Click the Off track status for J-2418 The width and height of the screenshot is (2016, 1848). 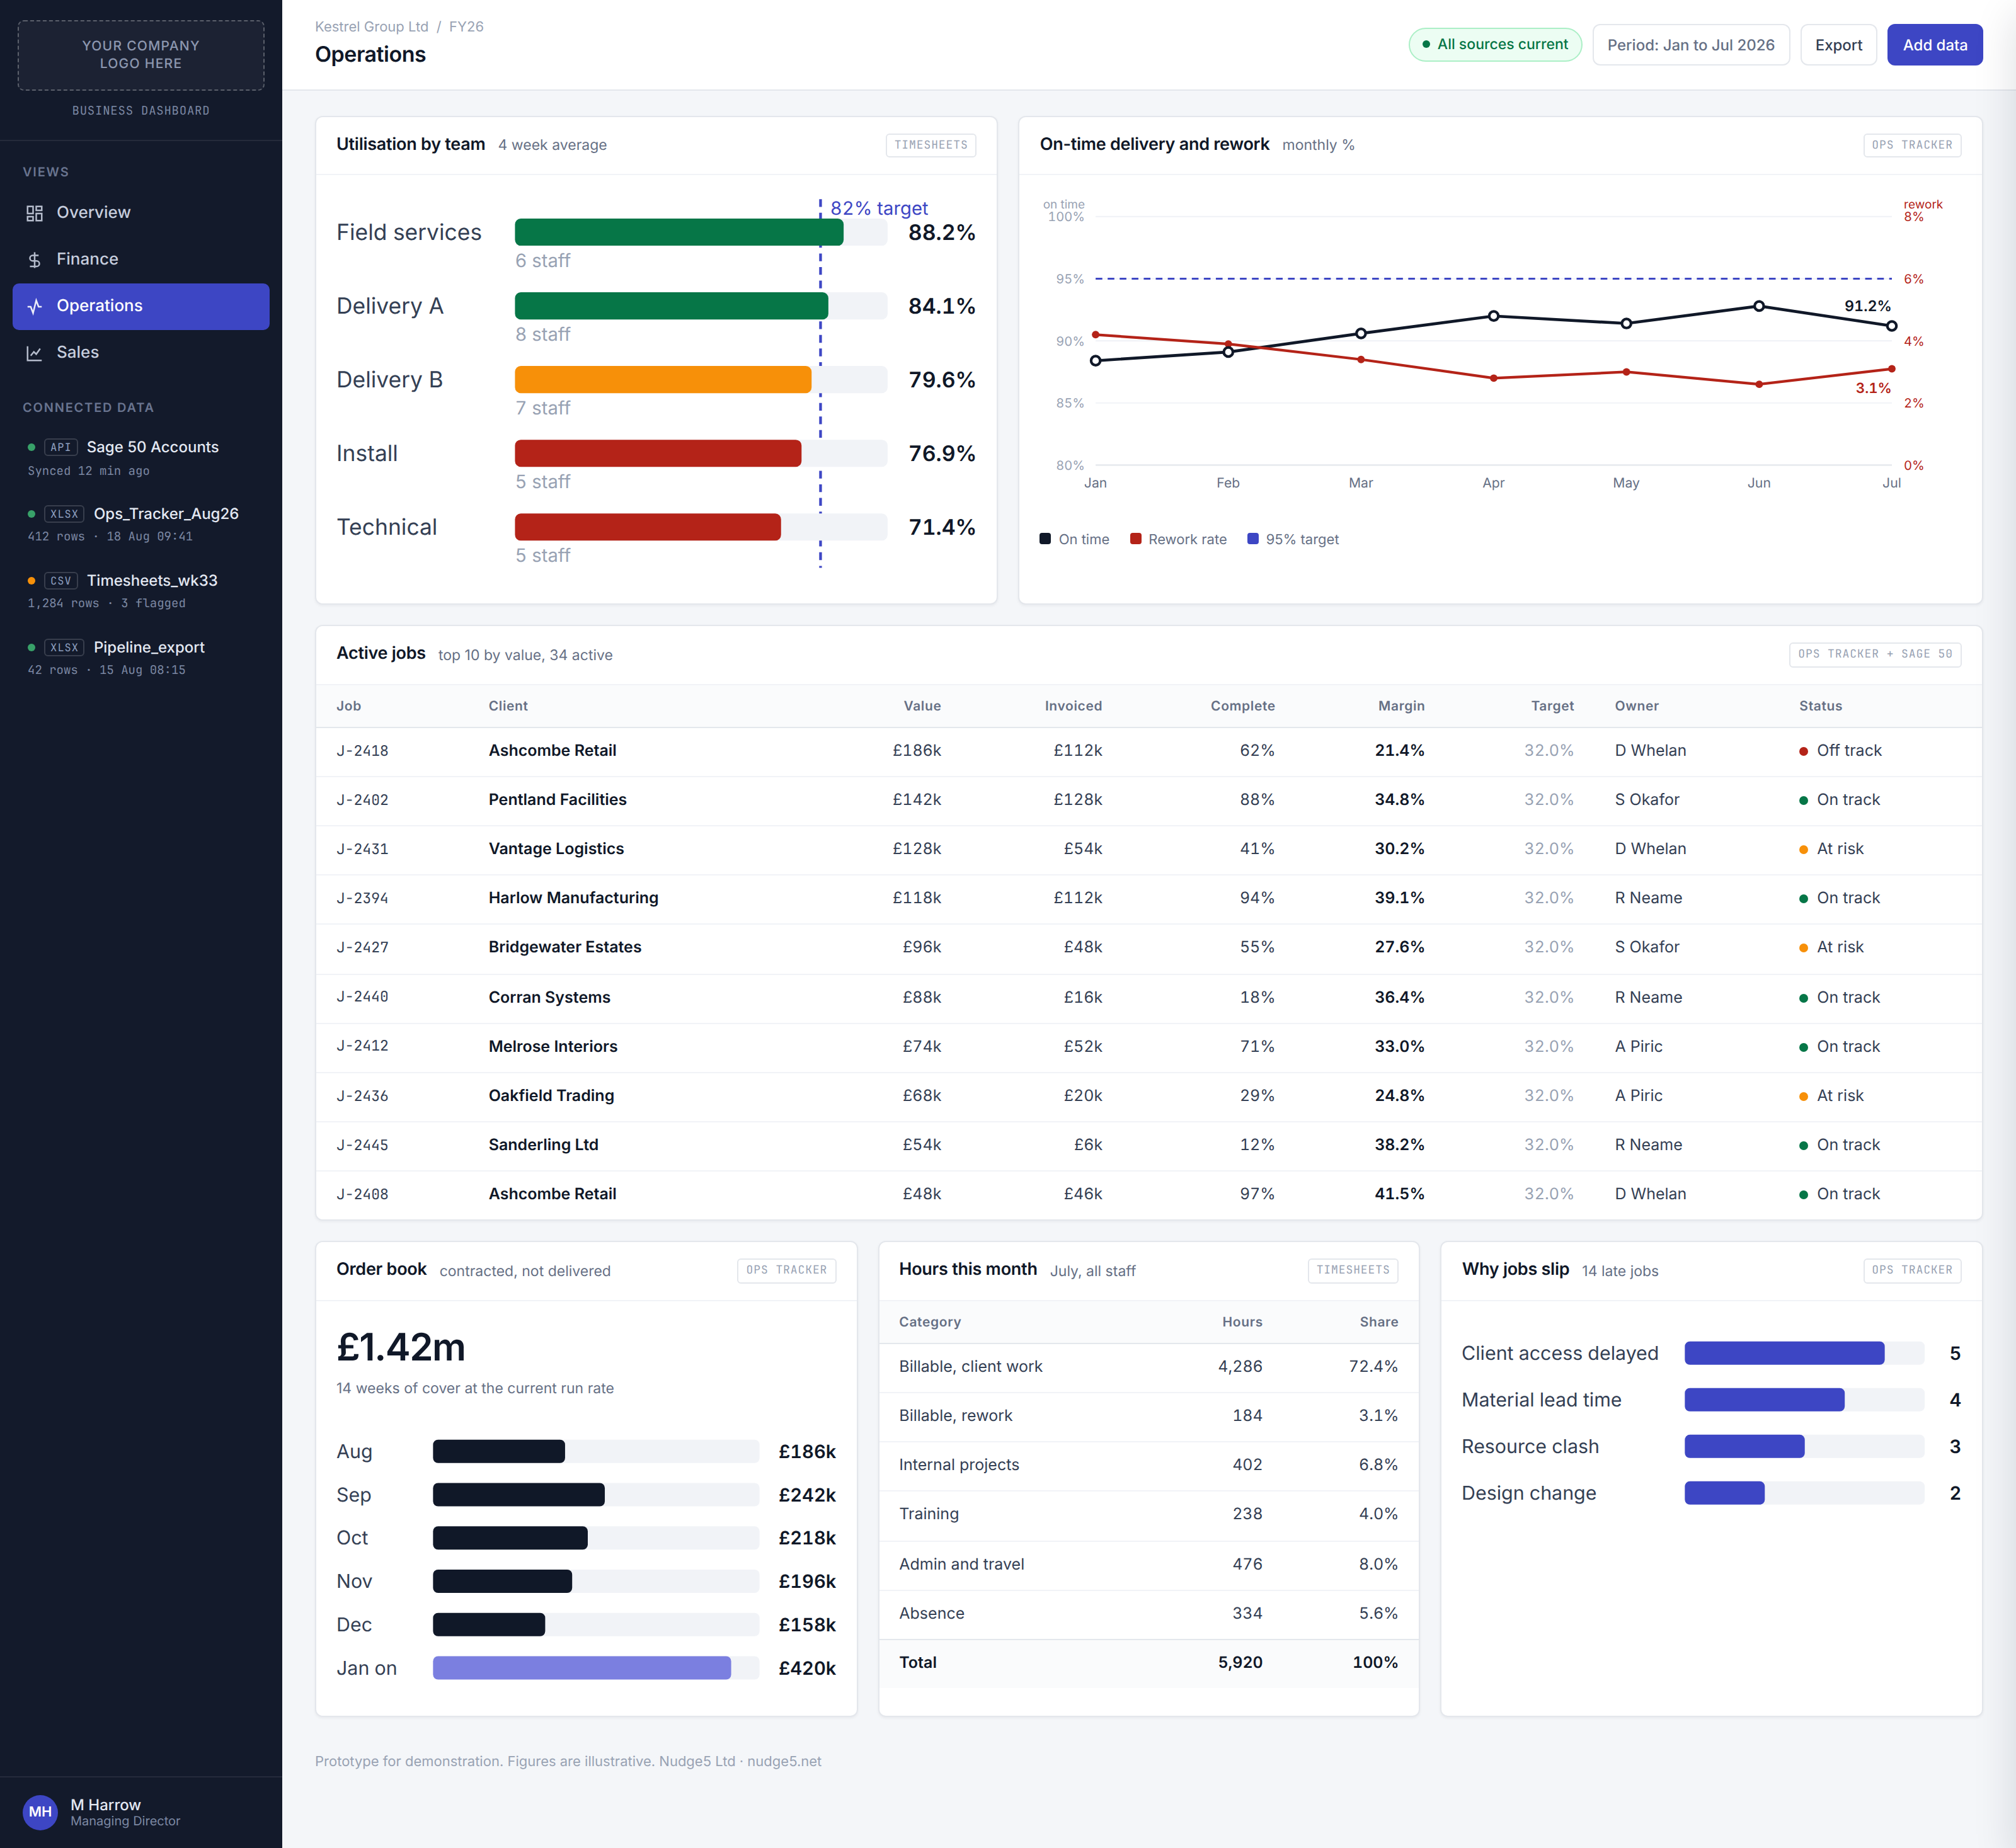pos(1840,751)
